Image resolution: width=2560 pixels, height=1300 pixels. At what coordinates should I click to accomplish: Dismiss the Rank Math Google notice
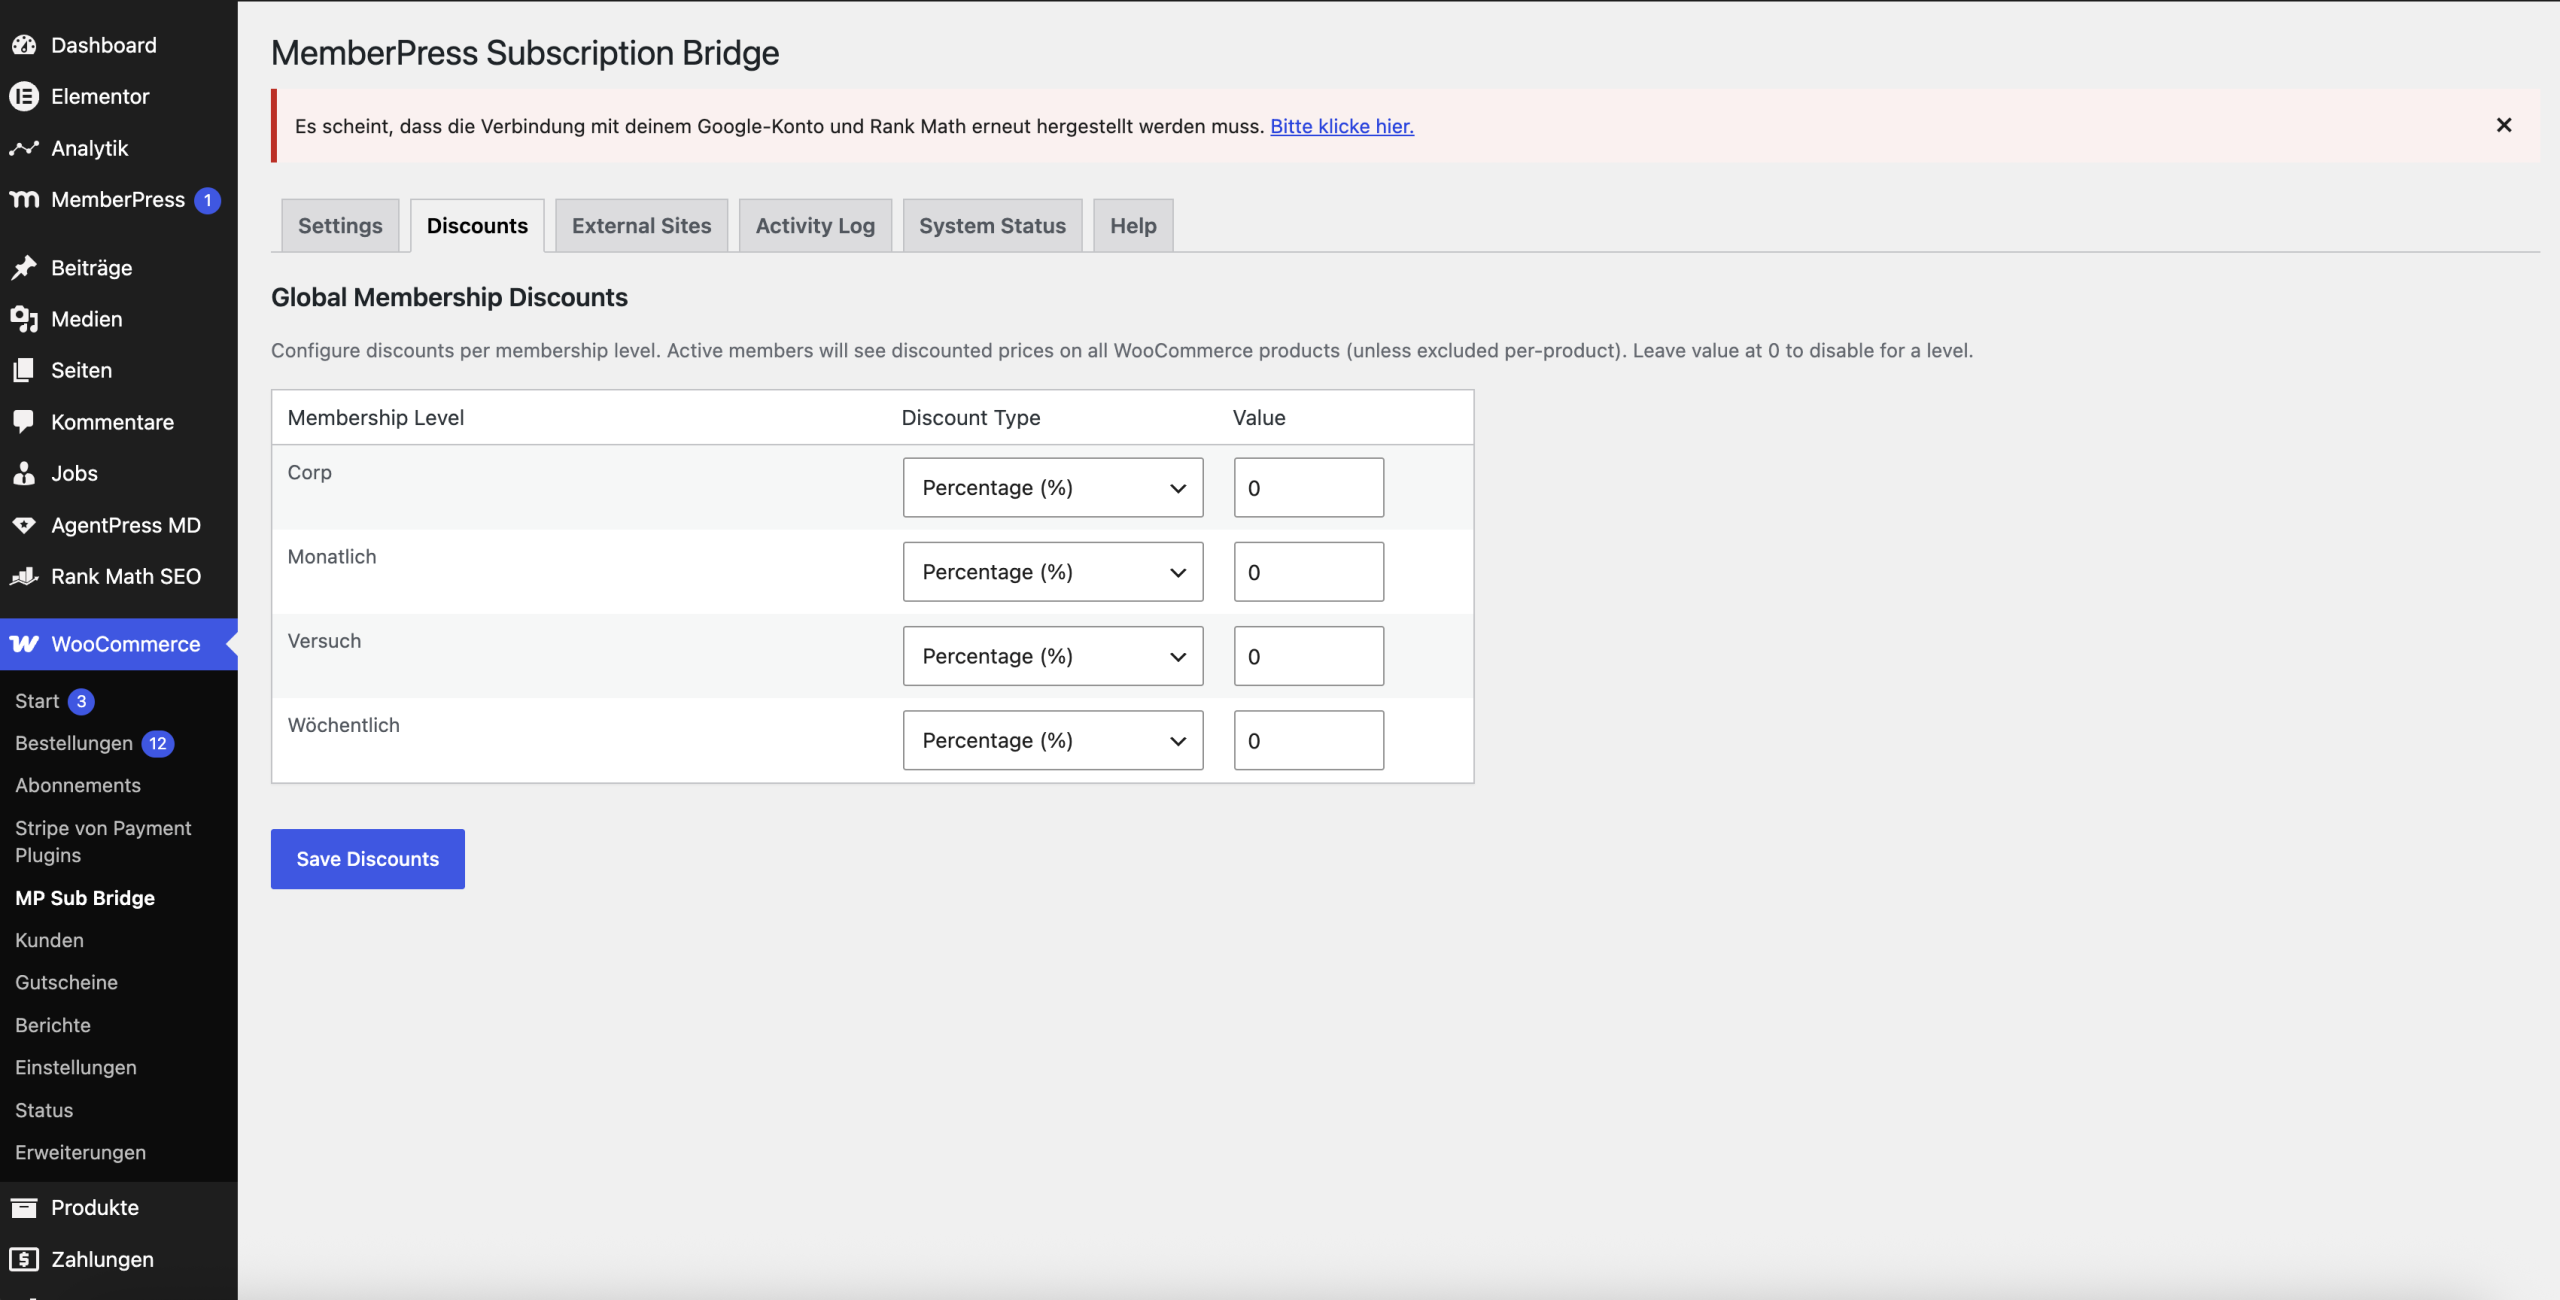2503,125
